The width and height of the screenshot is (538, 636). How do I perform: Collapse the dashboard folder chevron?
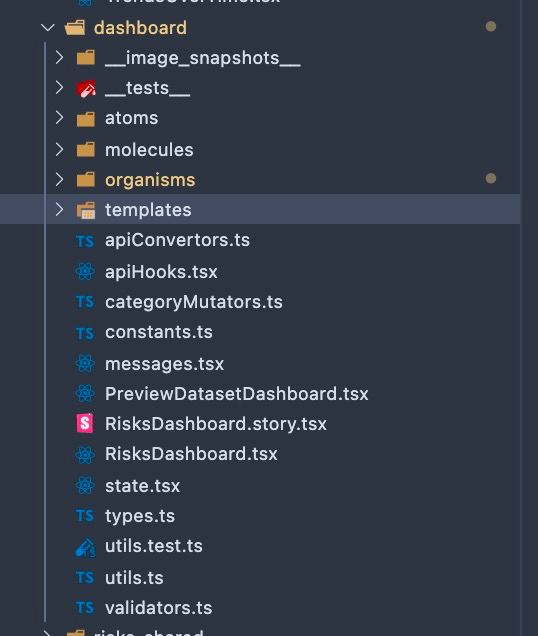tap(48, 28)
